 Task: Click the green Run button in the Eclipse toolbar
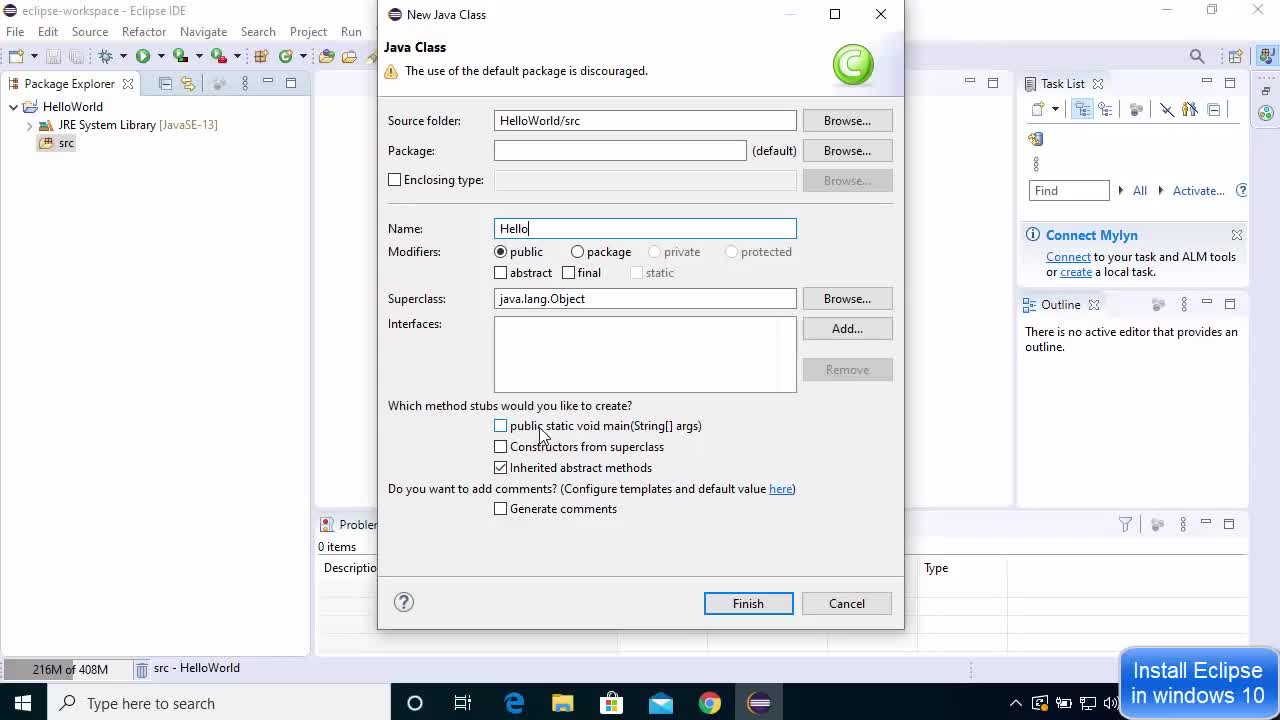143,56
